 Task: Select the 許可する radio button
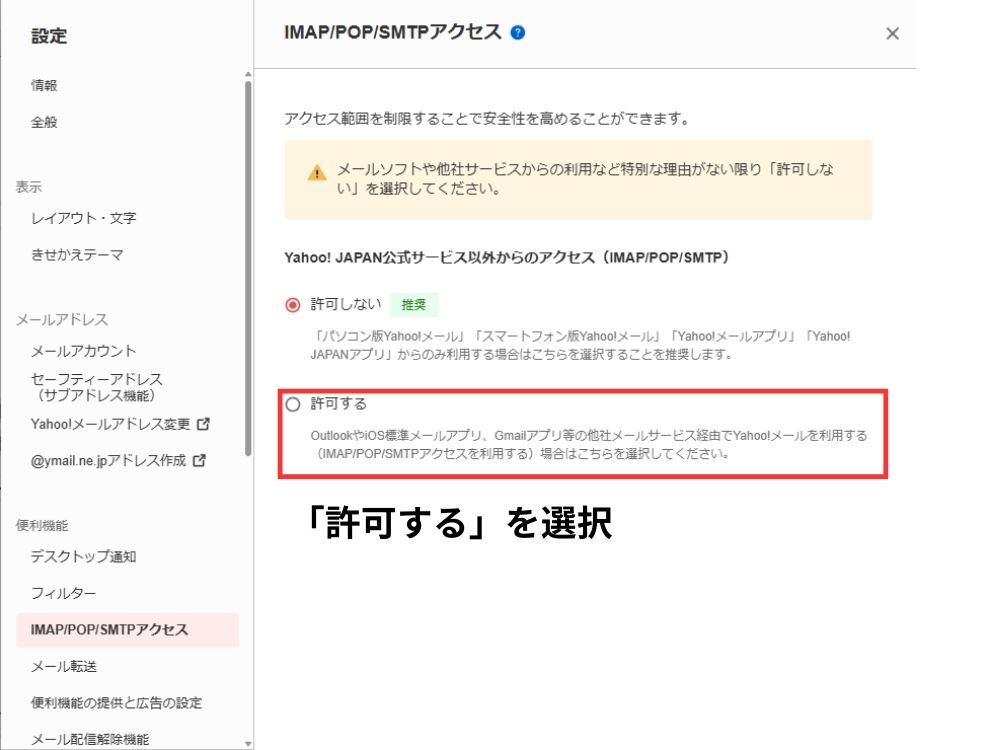point(293,405)
